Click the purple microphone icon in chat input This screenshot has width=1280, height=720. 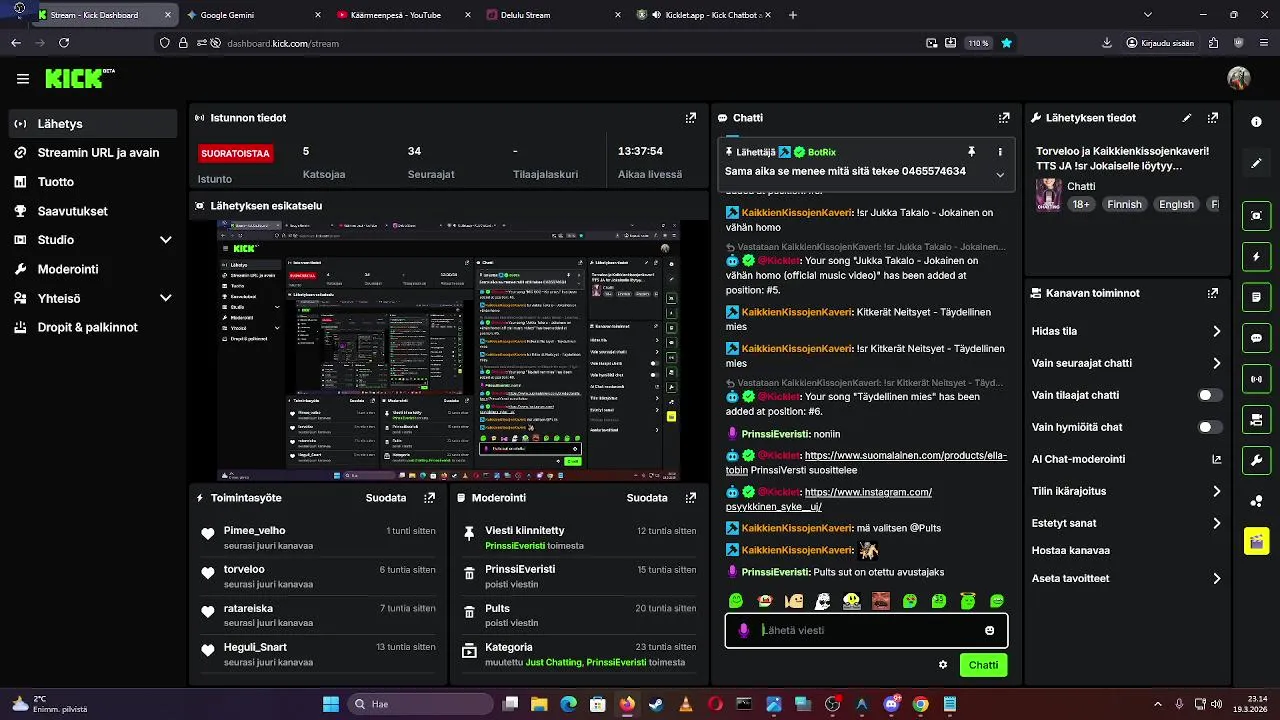point(743,631)
